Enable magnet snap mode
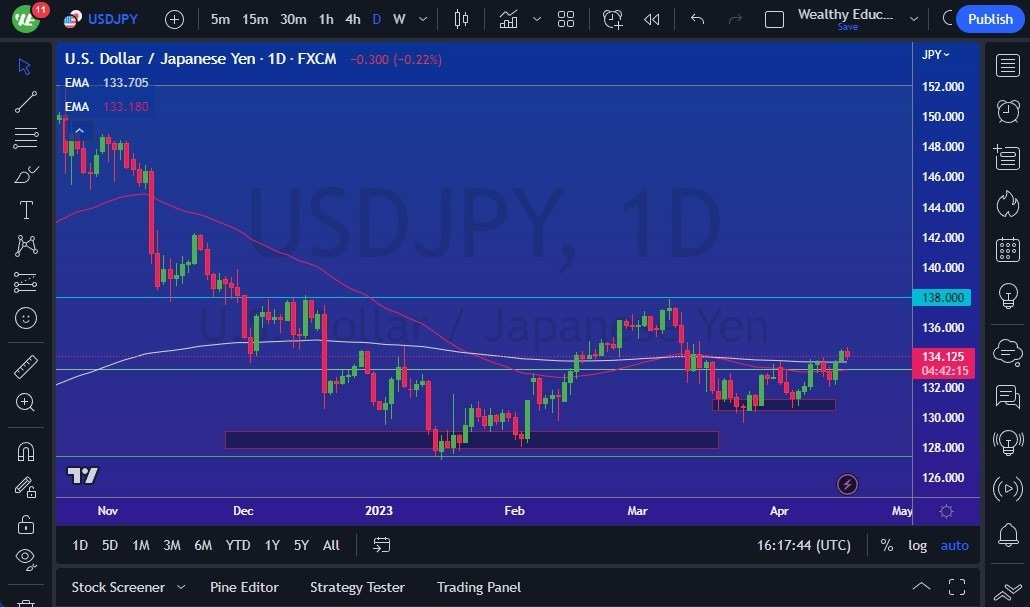1030x607 pixels. [25, 451]
